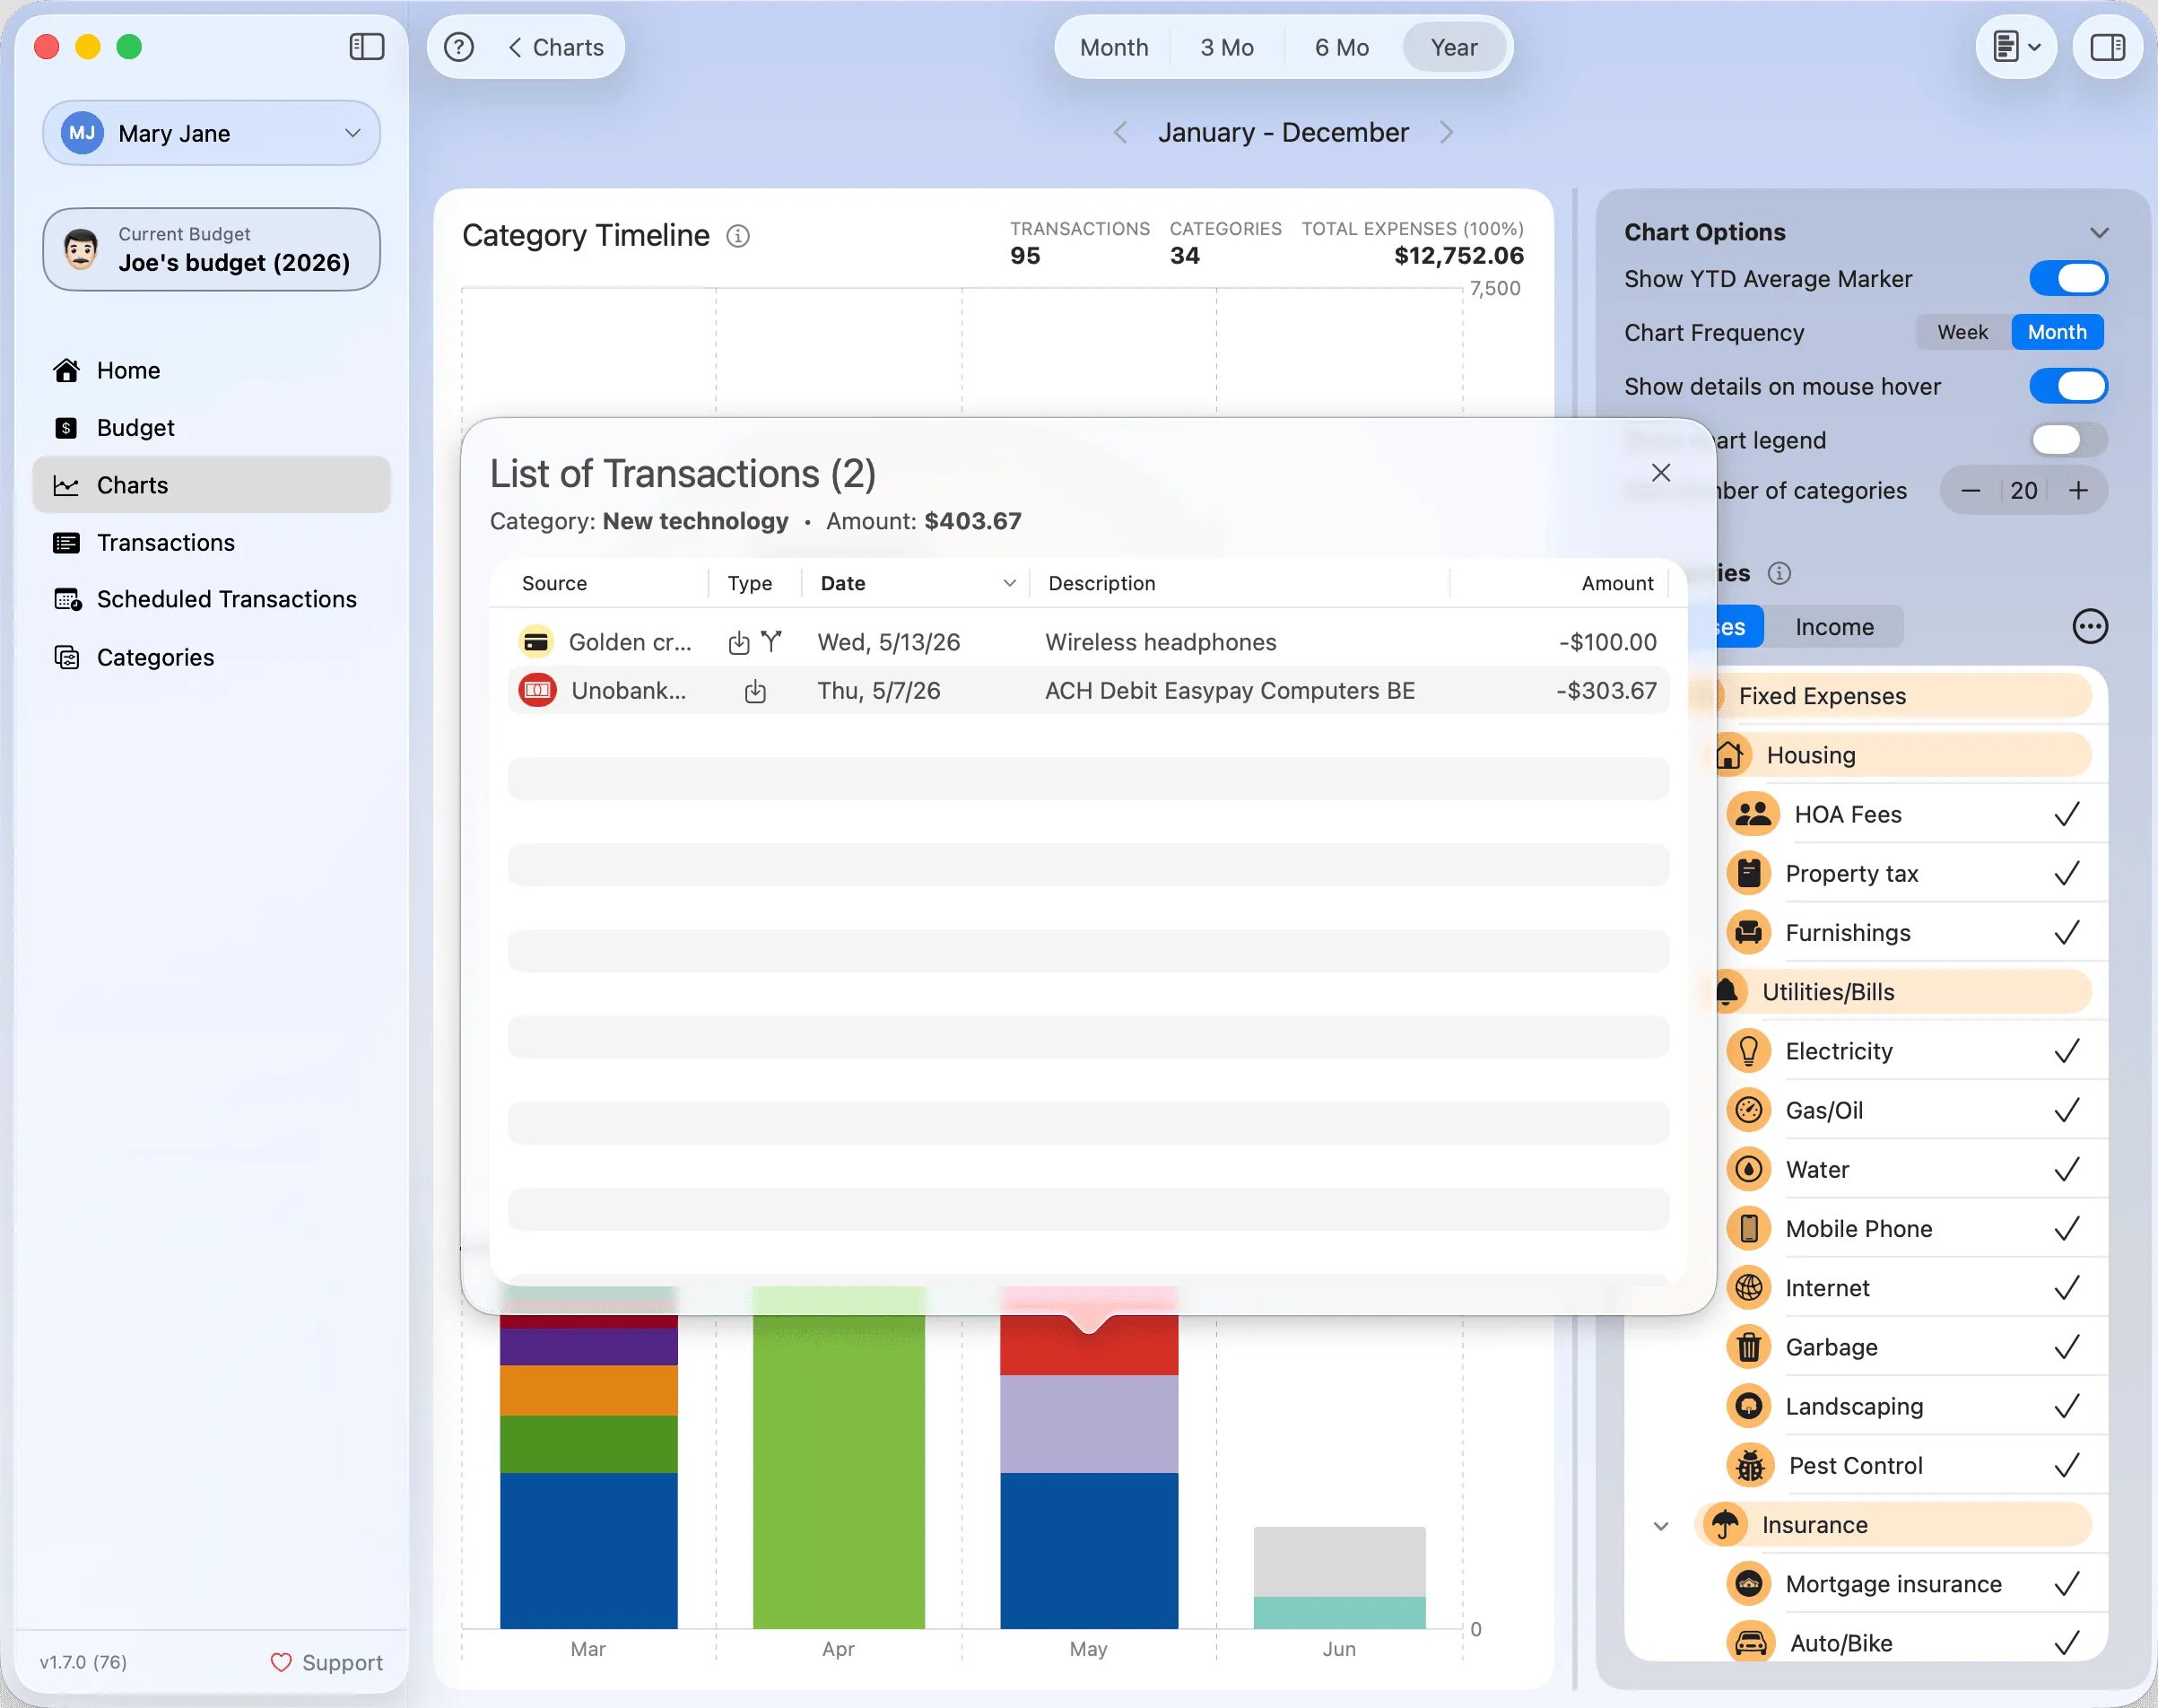Uncheck the HOA Fees category

click(x=2066, y=814)
